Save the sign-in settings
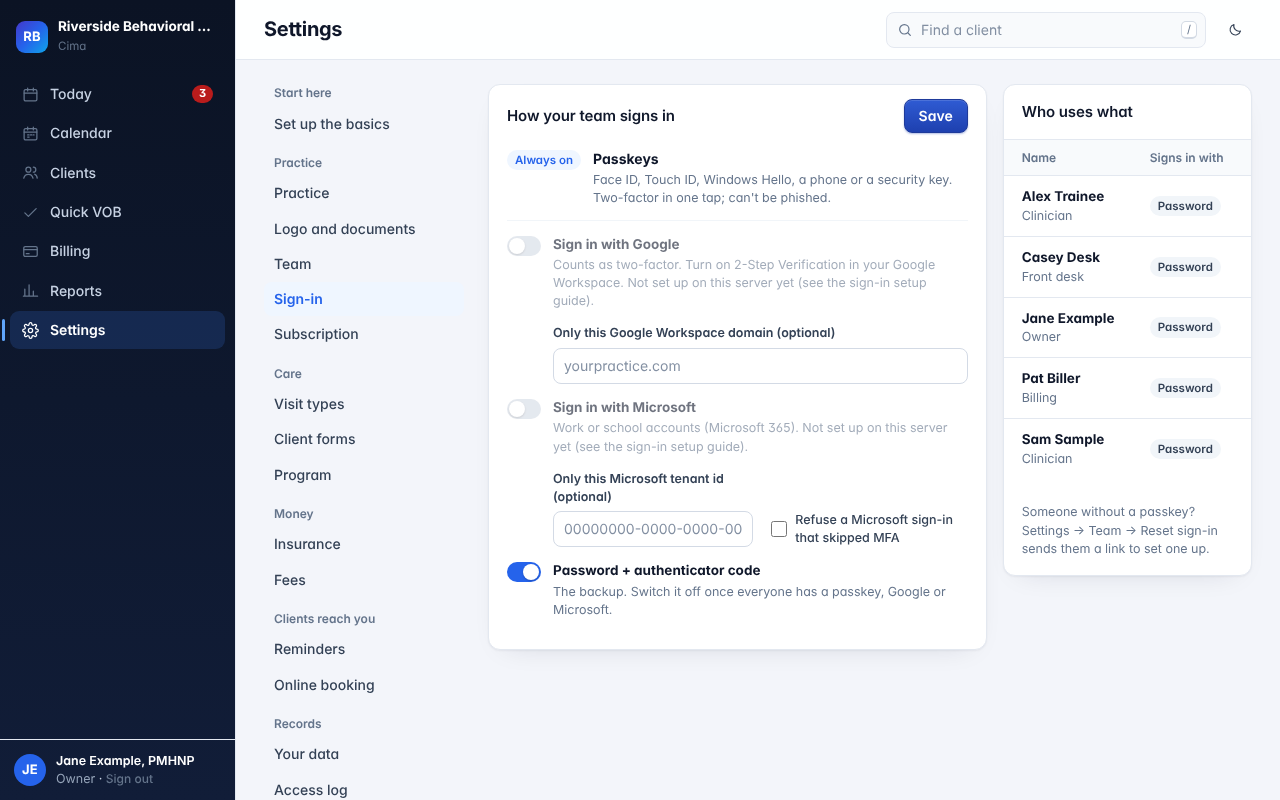The width and height of the screenshot is (1280, 800). click(x=936, y=116)
